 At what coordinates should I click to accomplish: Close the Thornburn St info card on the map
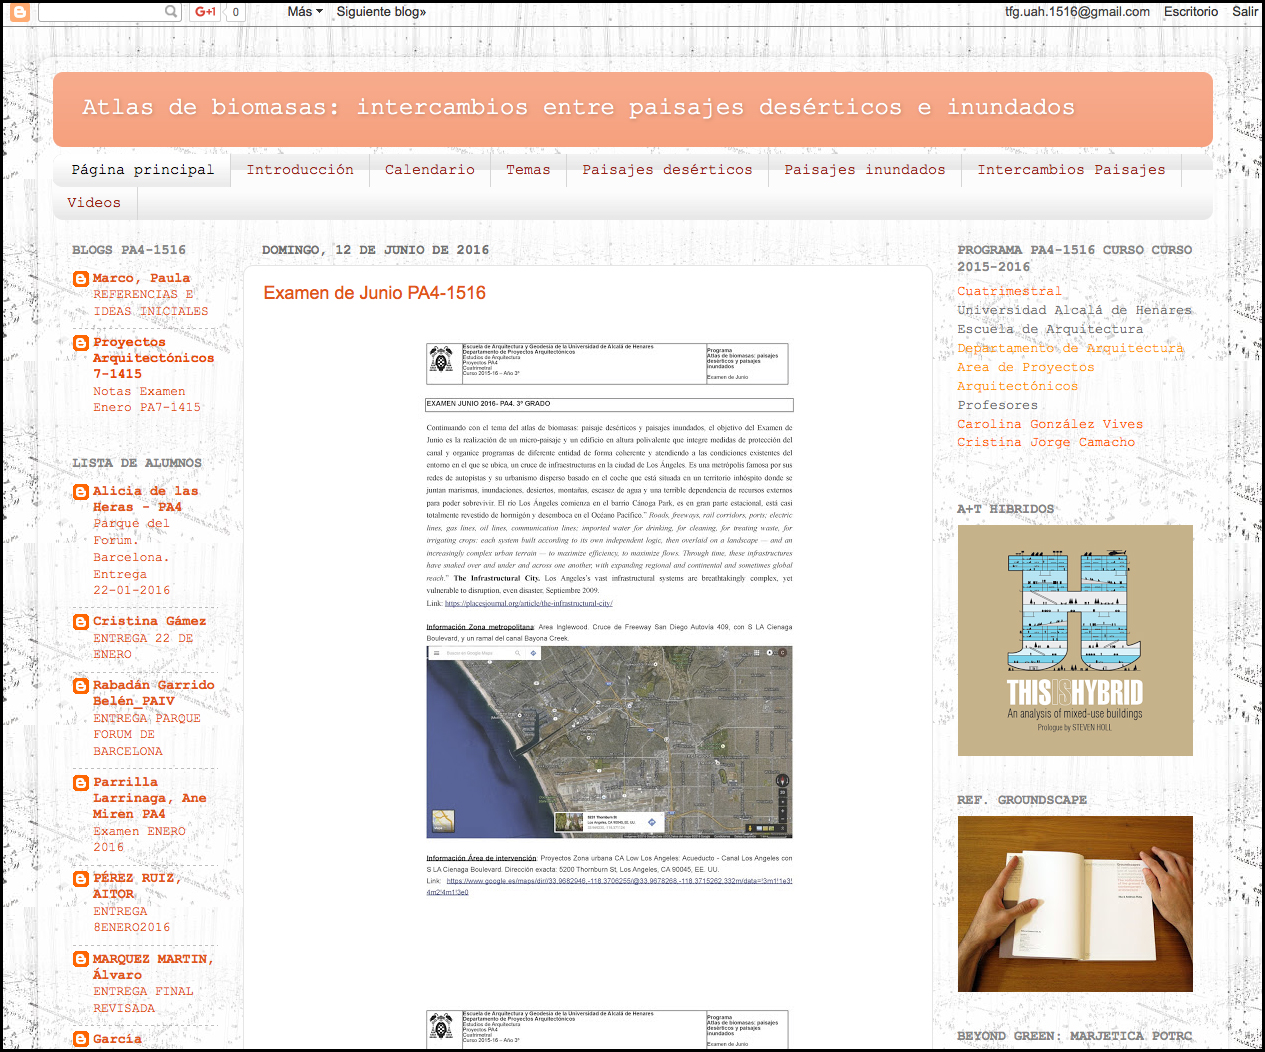point(661,814)
